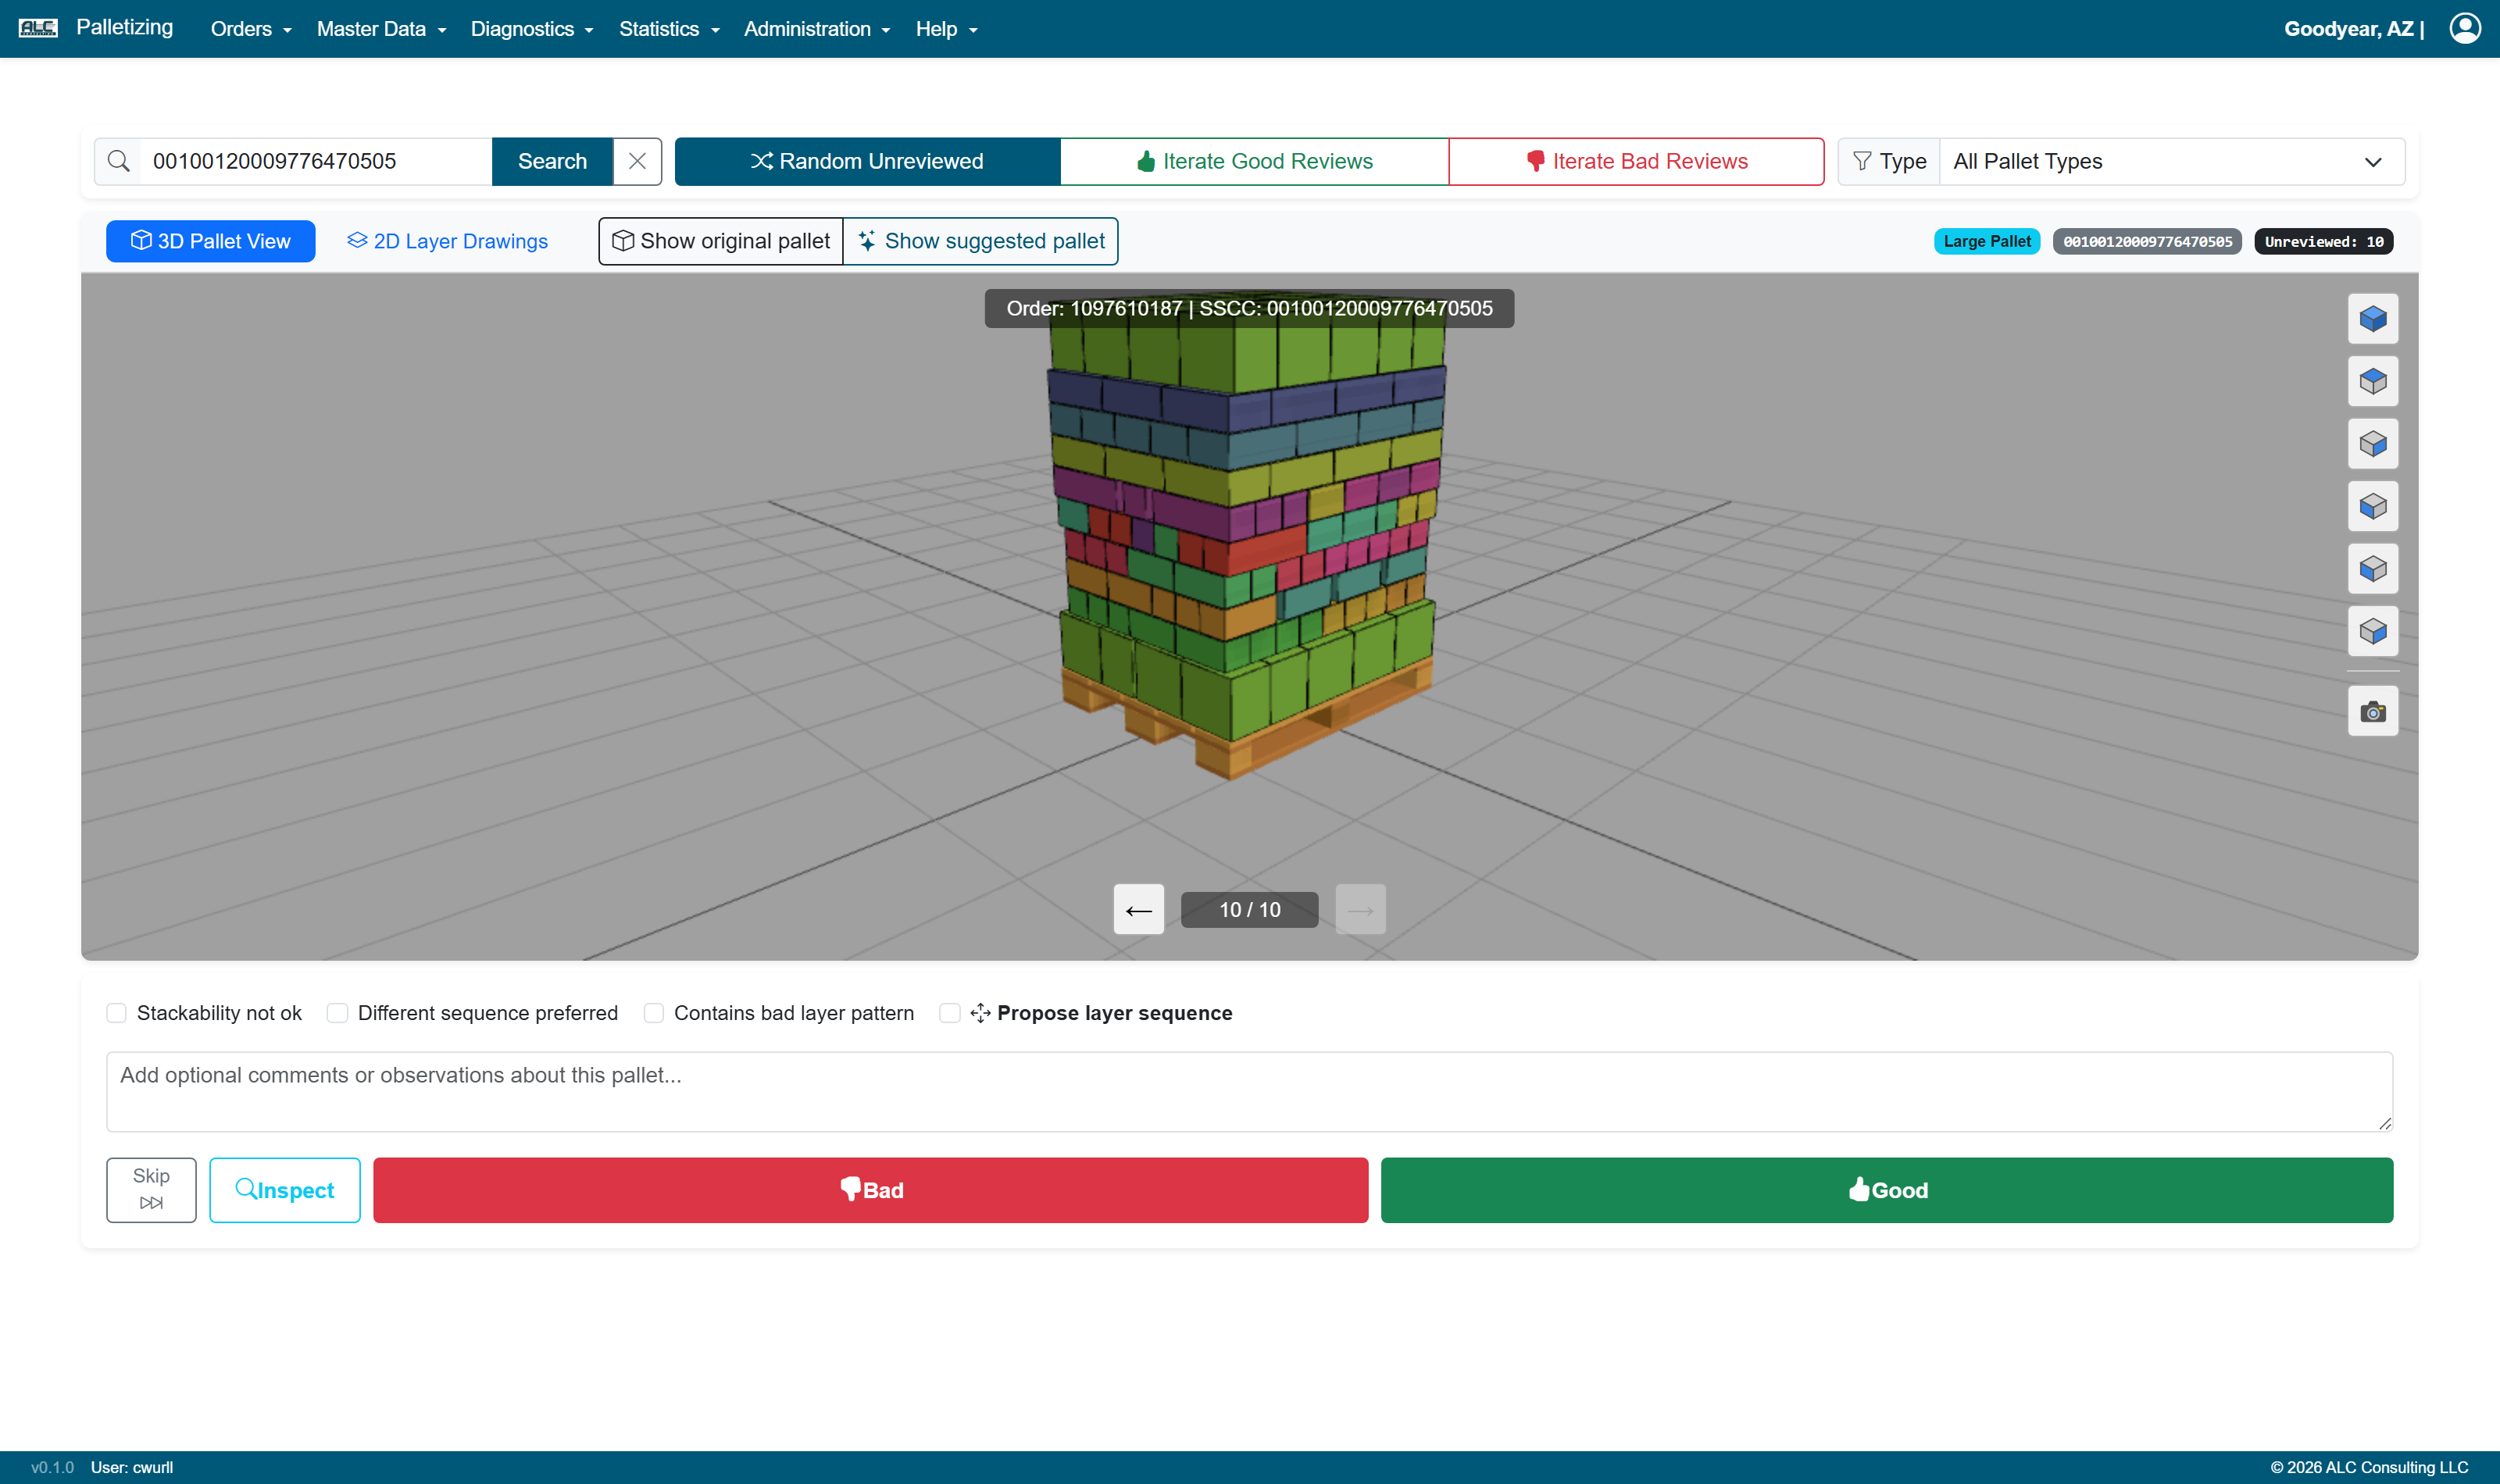Screen dimensions: 2500x1484
Task: Expand the Orders menu
Action: [251, 29]
